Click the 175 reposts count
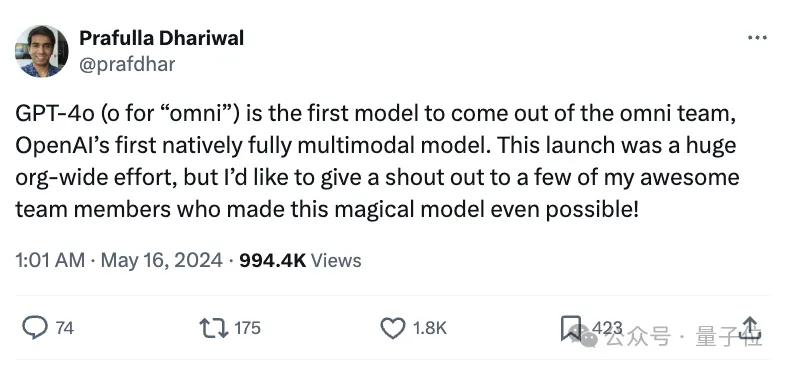 [247, 328]
